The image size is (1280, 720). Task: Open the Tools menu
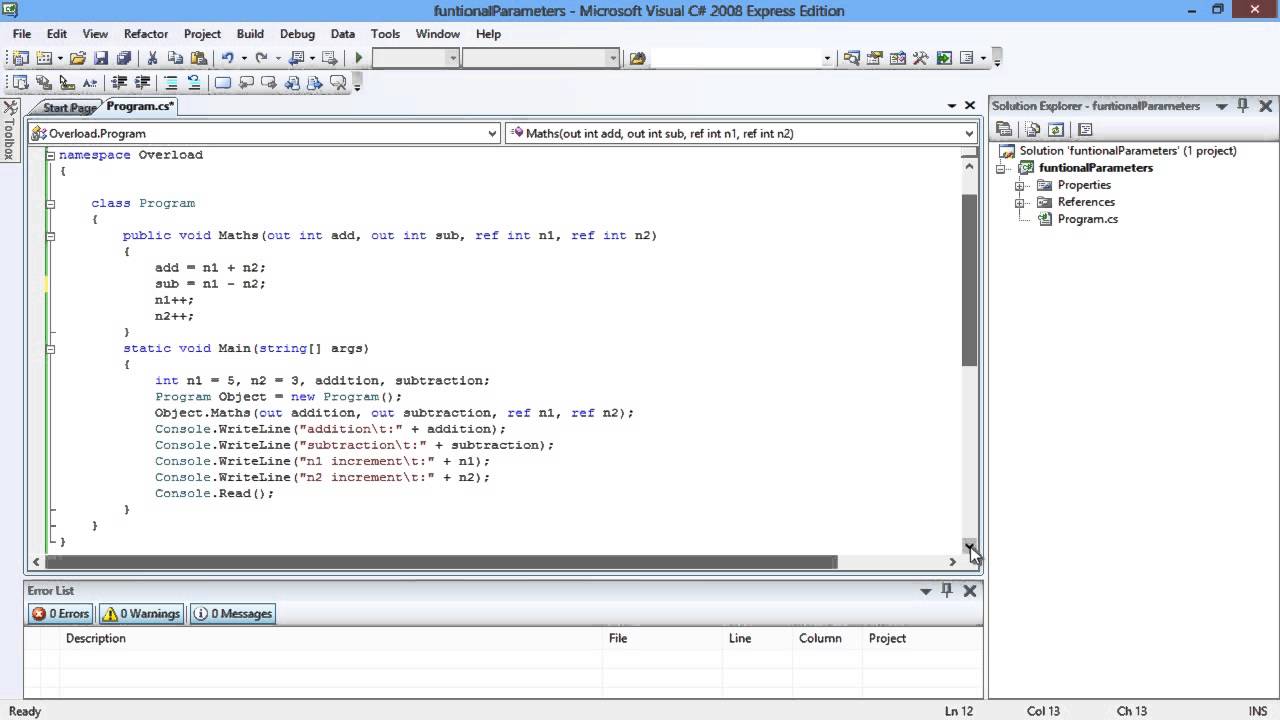385,34
